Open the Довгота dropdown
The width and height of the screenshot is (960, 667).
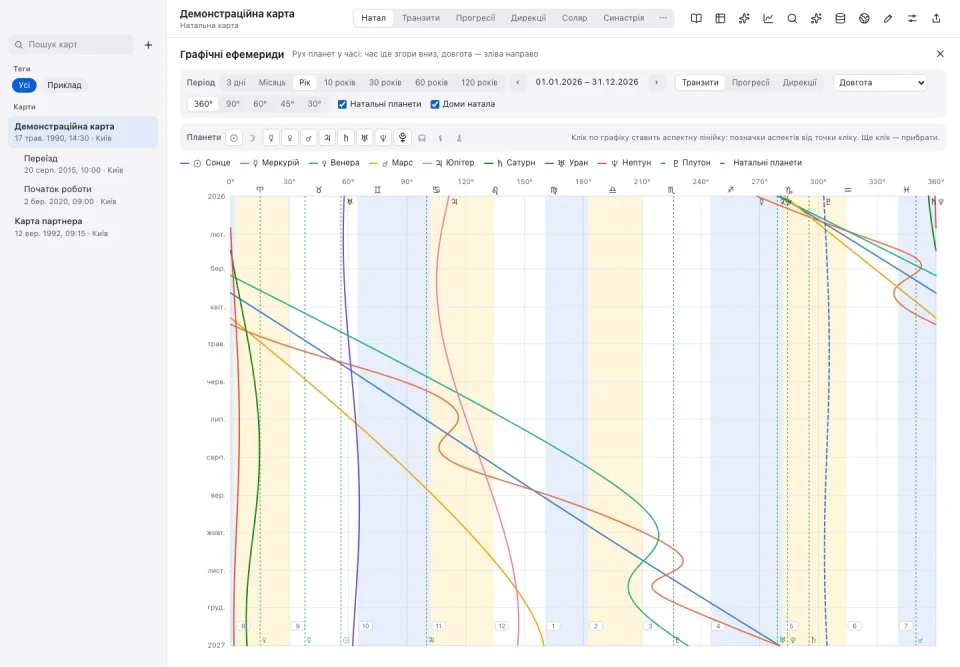[x=880, y=83]
